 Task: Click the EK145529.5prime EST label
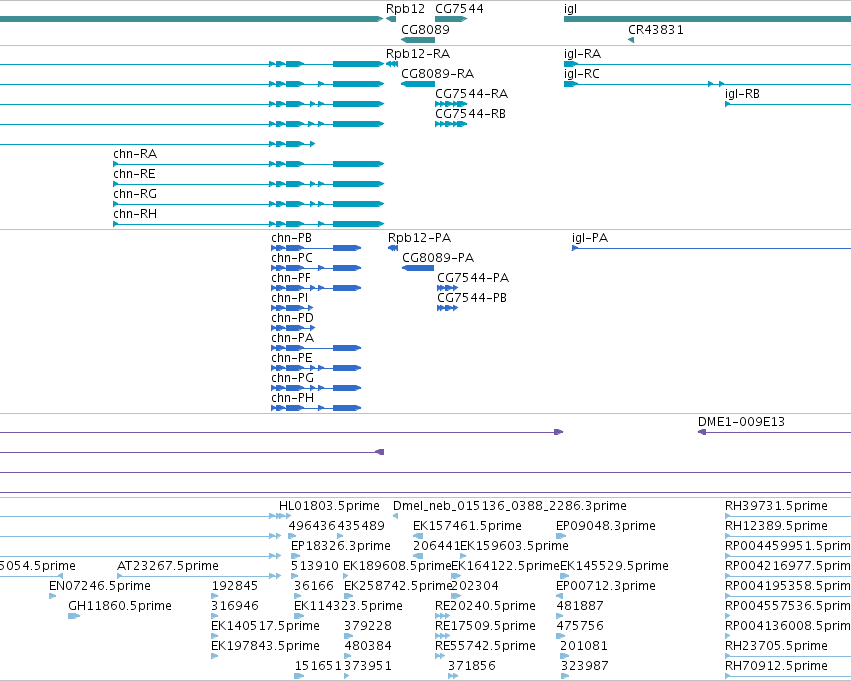(614, 566)
